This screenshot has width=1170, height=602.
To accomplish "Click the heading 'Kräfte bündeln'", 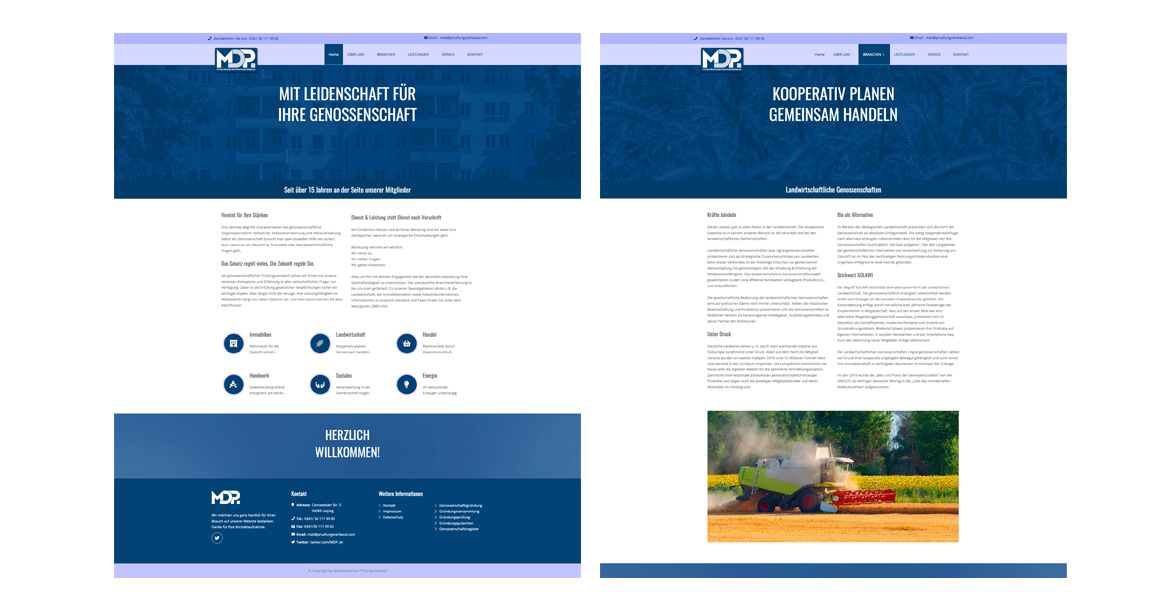I will [x=722, y=215].
